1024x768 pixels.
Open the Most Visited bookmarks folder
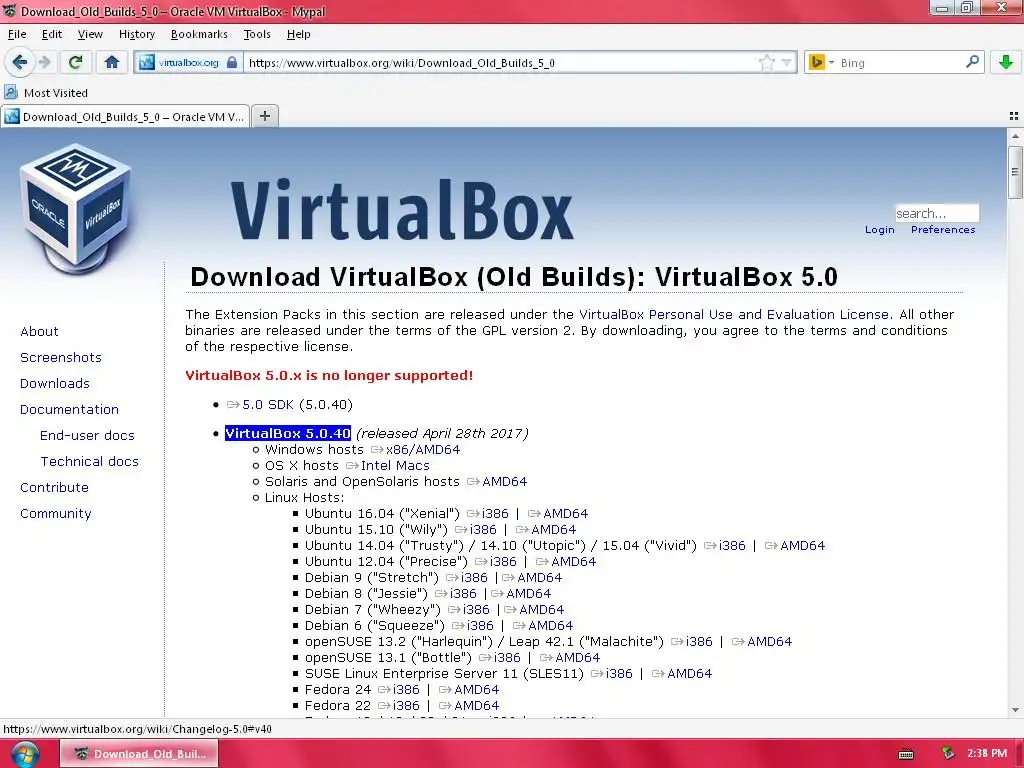point(46,93)
